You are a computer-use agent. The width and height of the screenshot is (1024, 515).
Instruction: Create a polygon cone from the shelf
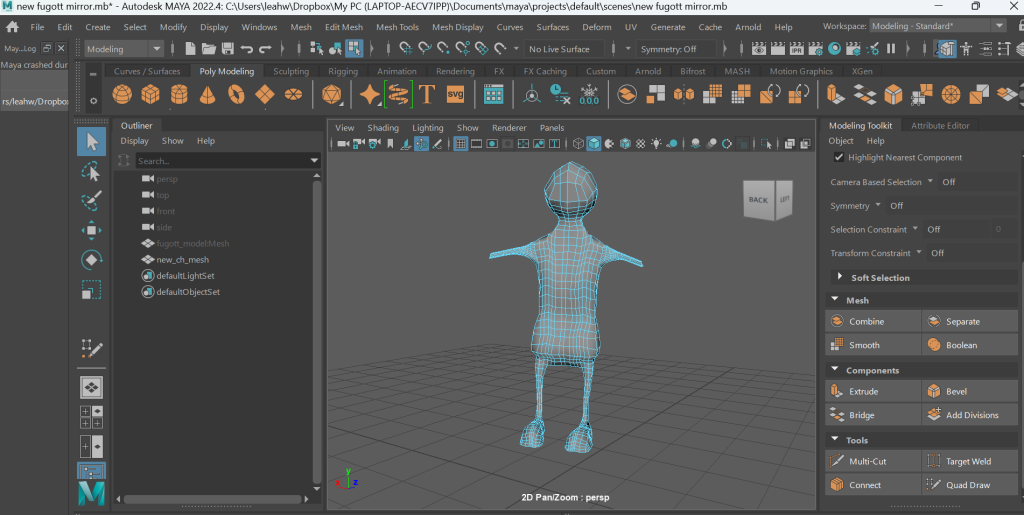point(208,95)
